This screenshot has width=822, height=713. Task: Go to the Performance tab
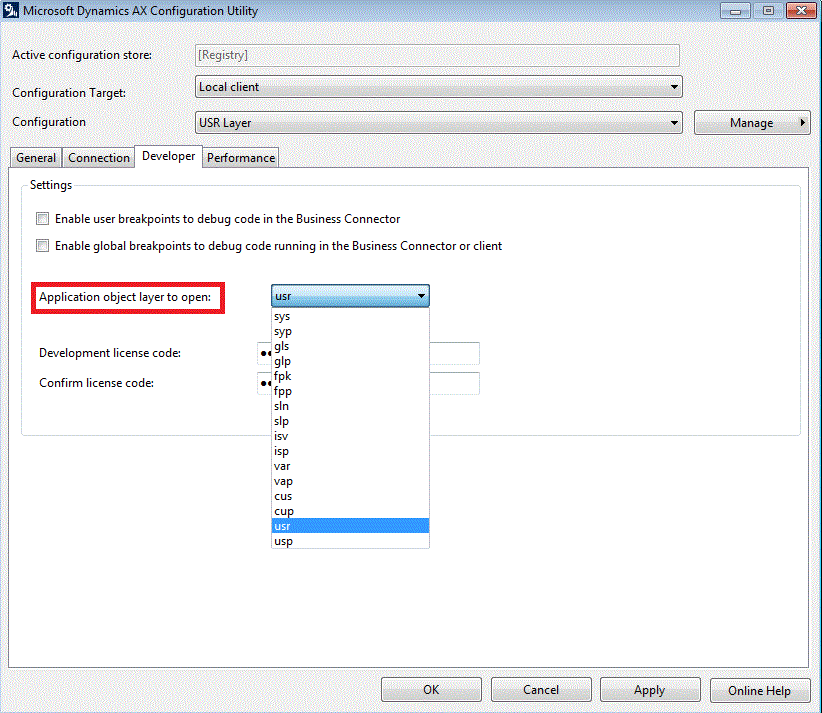pyautogui.click(x=241, y=158)
